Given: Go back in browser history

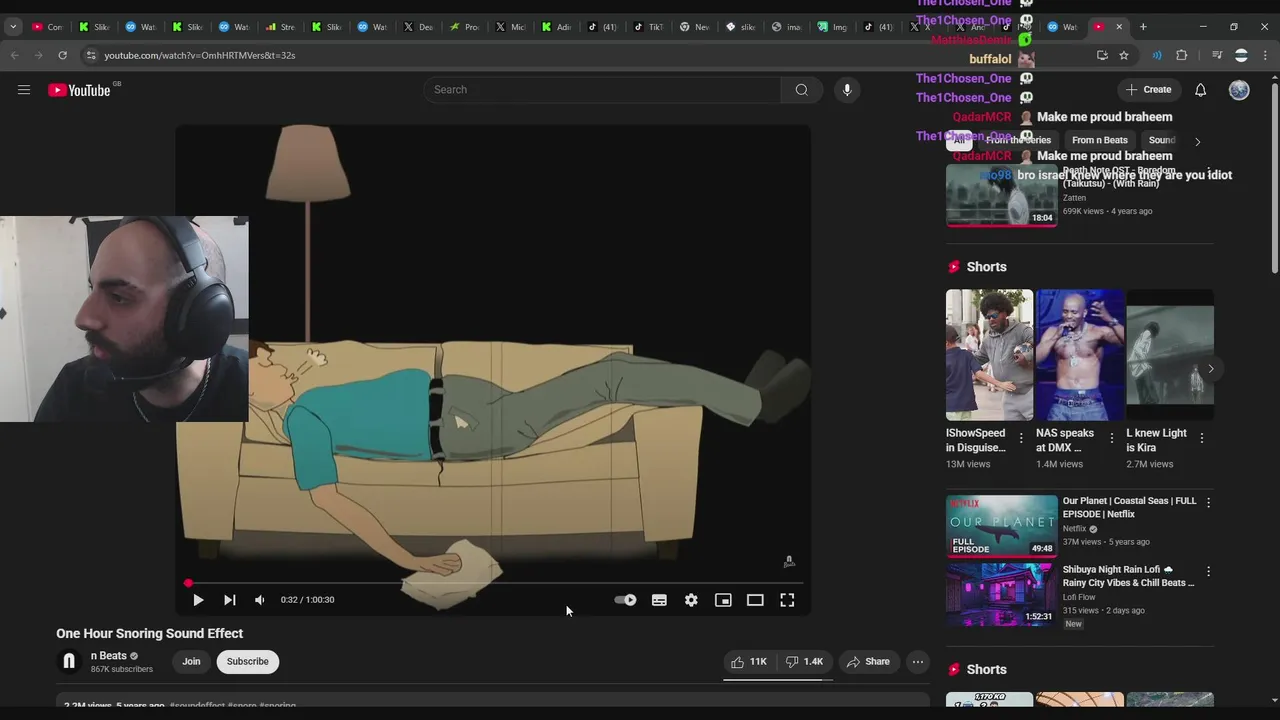Looking at the screenshot, I should click(14, 55).
